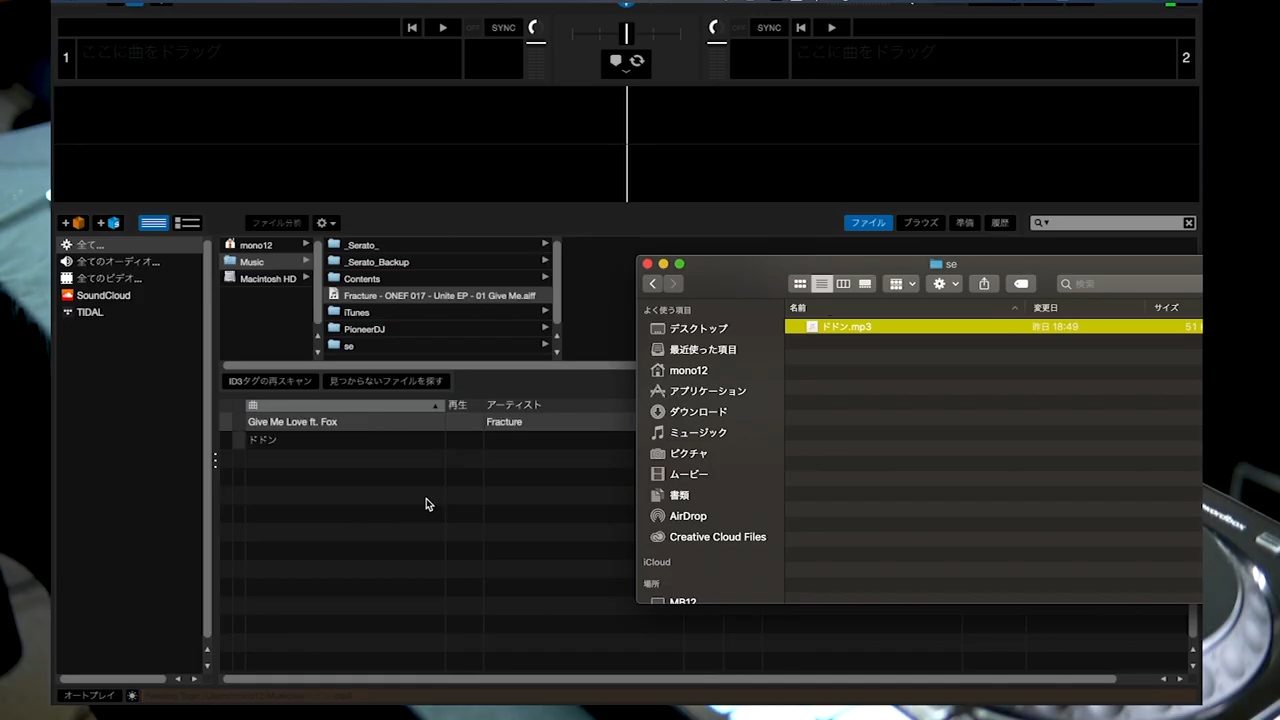
Task: Go forward in the Finder window
Action: coord(673,284)
